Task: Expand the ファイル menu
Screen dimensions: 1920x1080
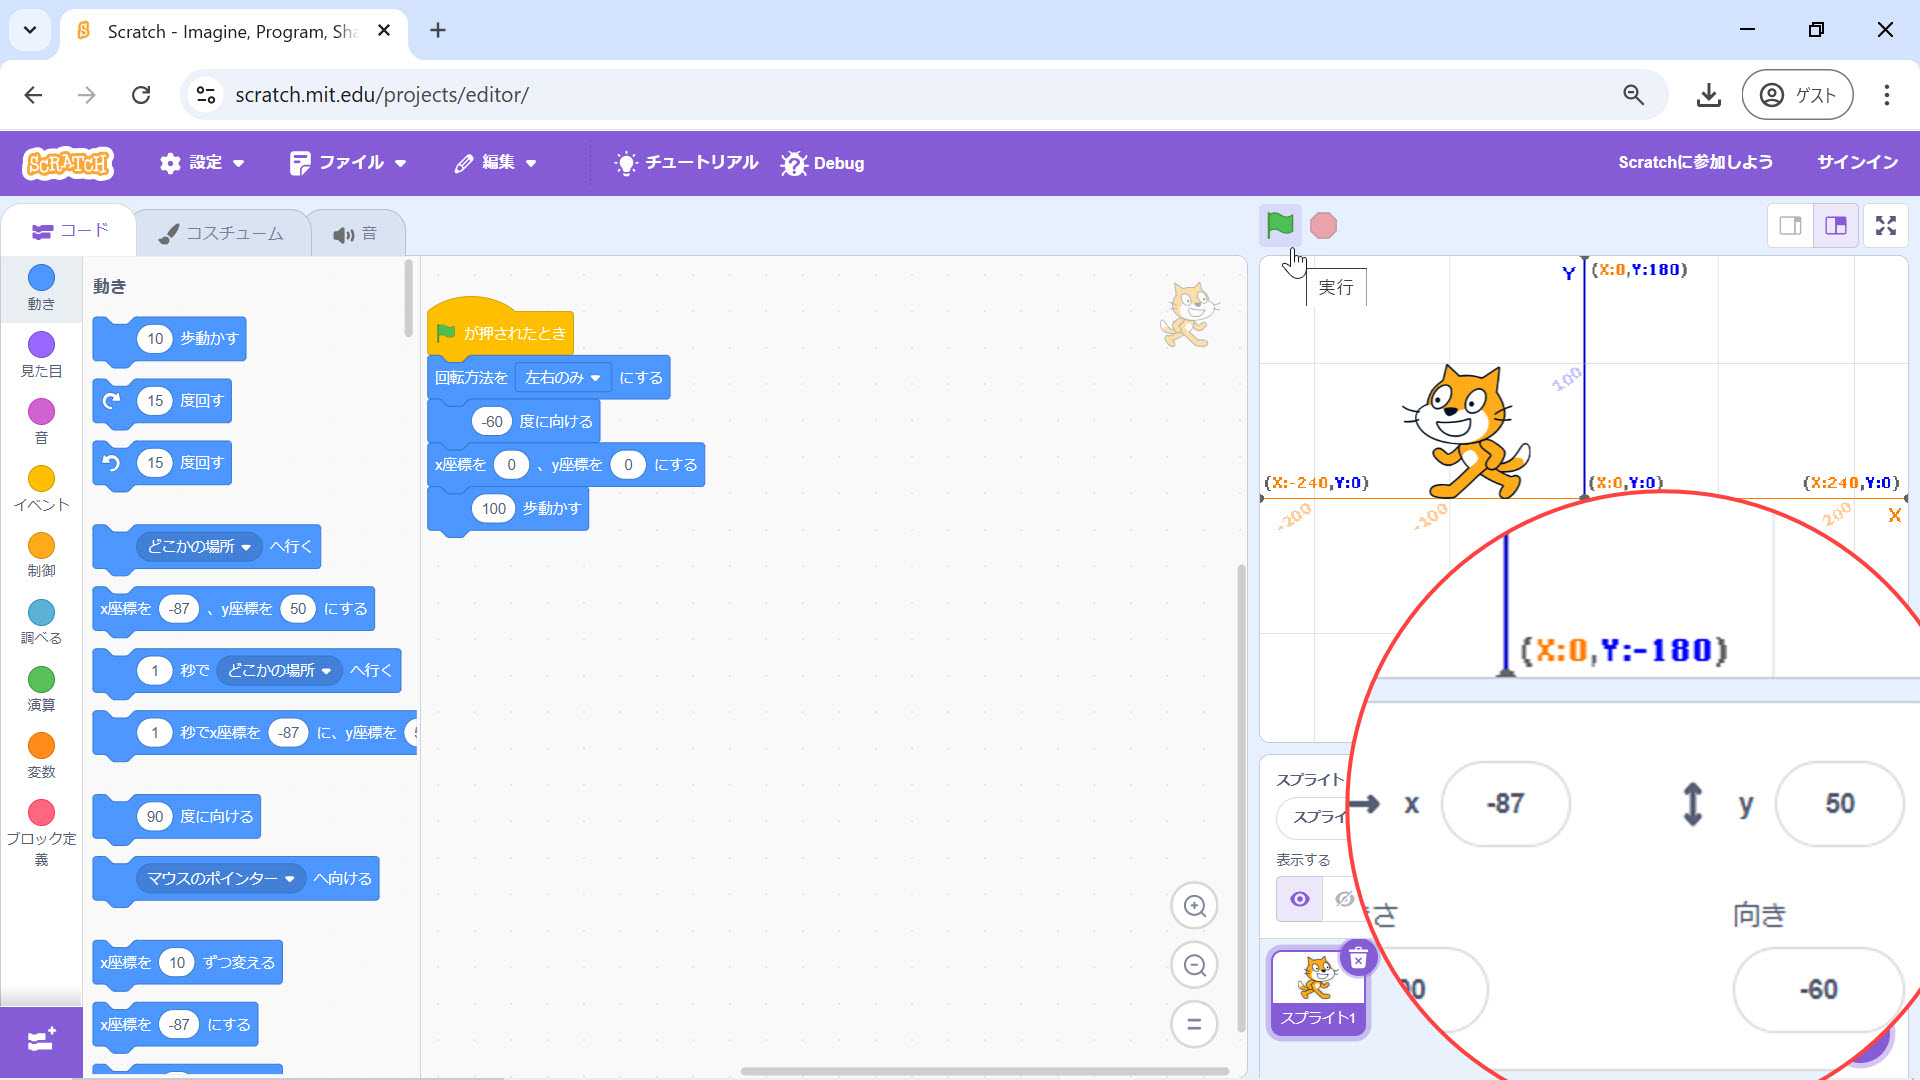Action: tap(347, 163)
